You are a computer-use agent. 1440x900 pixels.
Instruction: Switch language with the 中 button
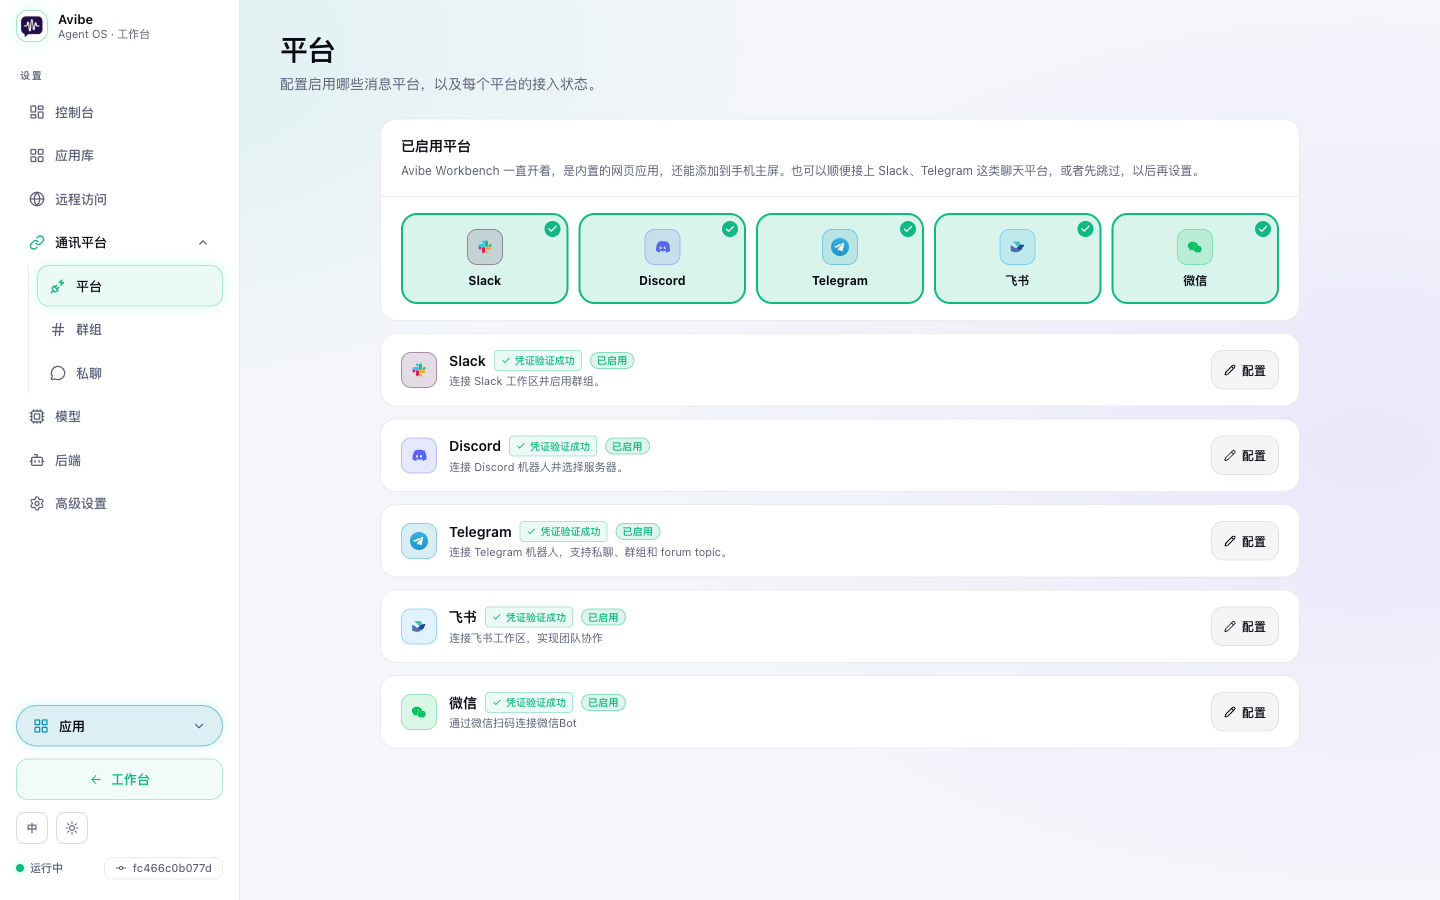(32, 828)
